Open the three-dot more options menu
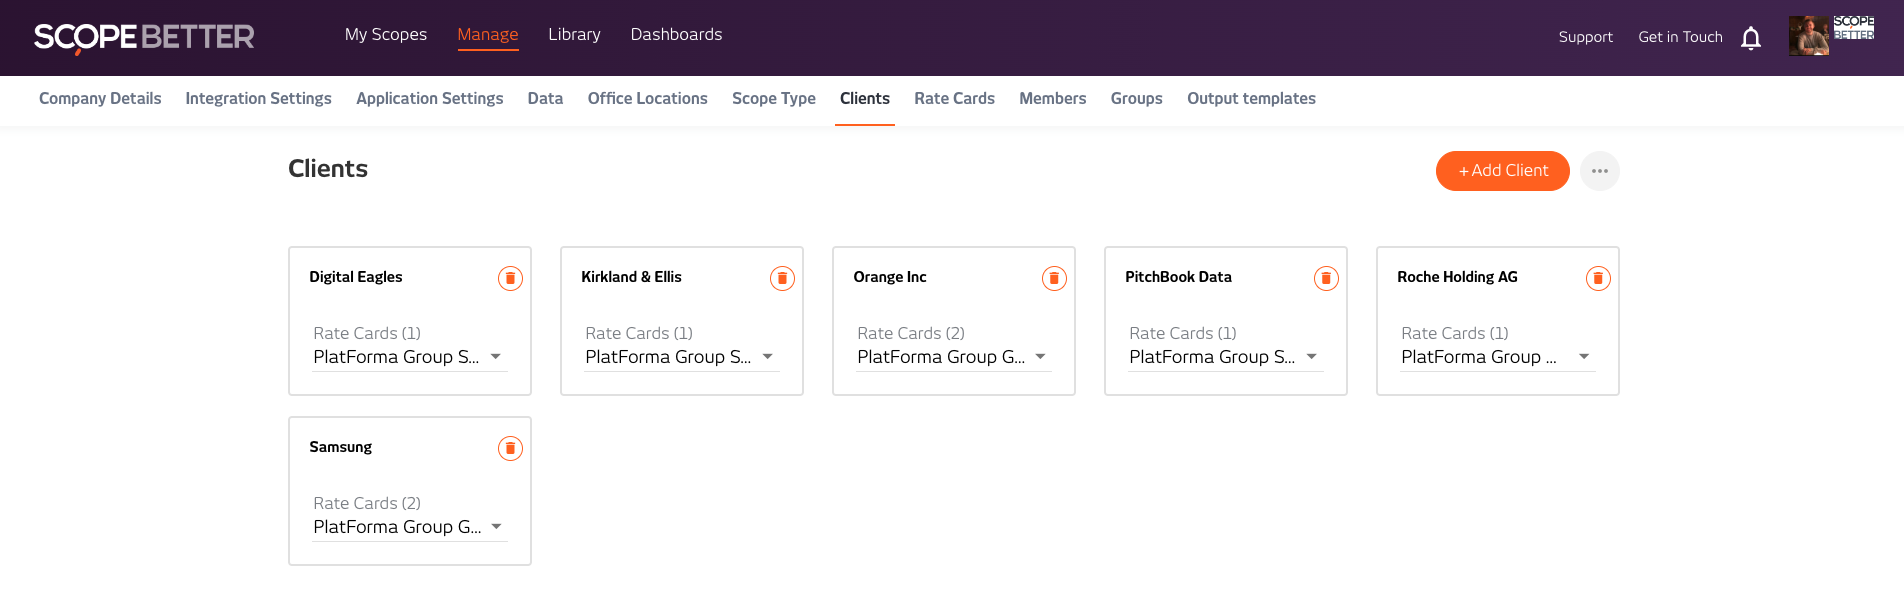Viewport: 1904px width, 589px height. 1600,171
